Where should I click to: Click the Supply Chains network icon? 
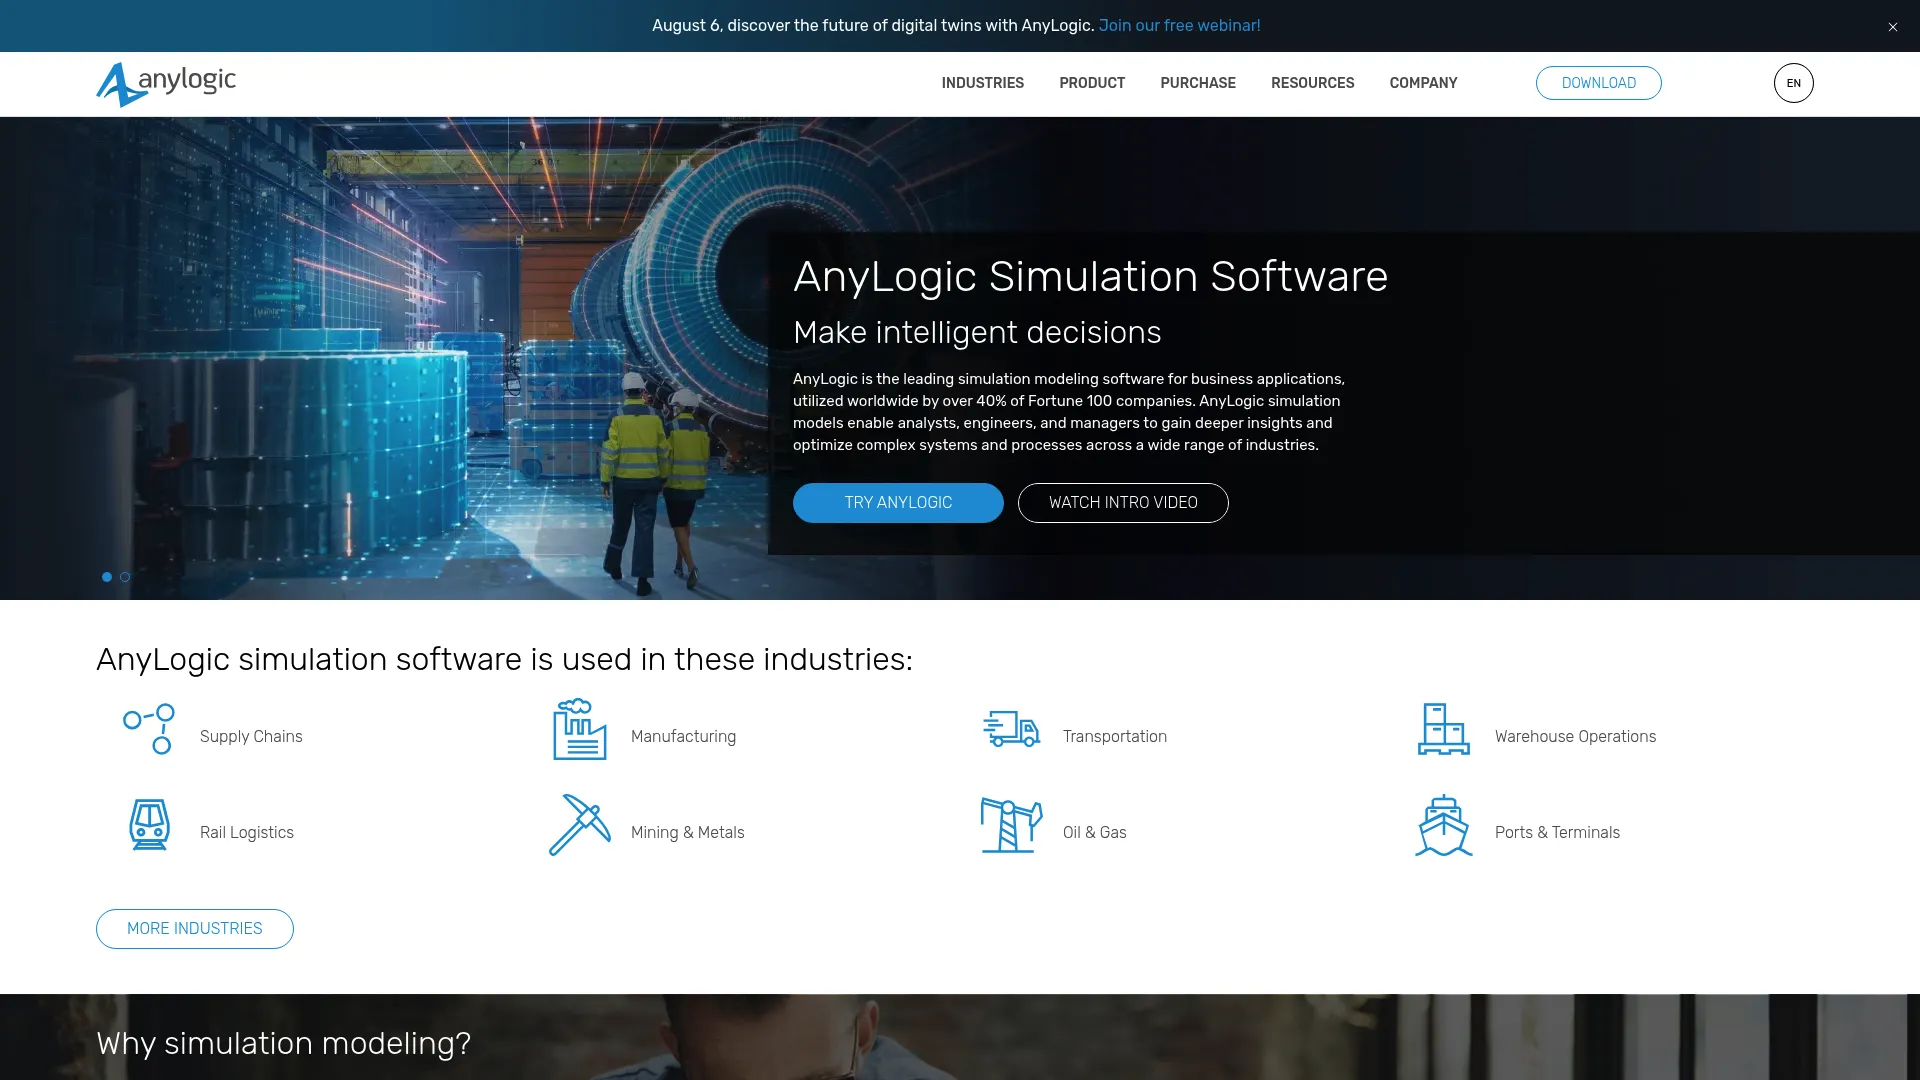point(149,729)
